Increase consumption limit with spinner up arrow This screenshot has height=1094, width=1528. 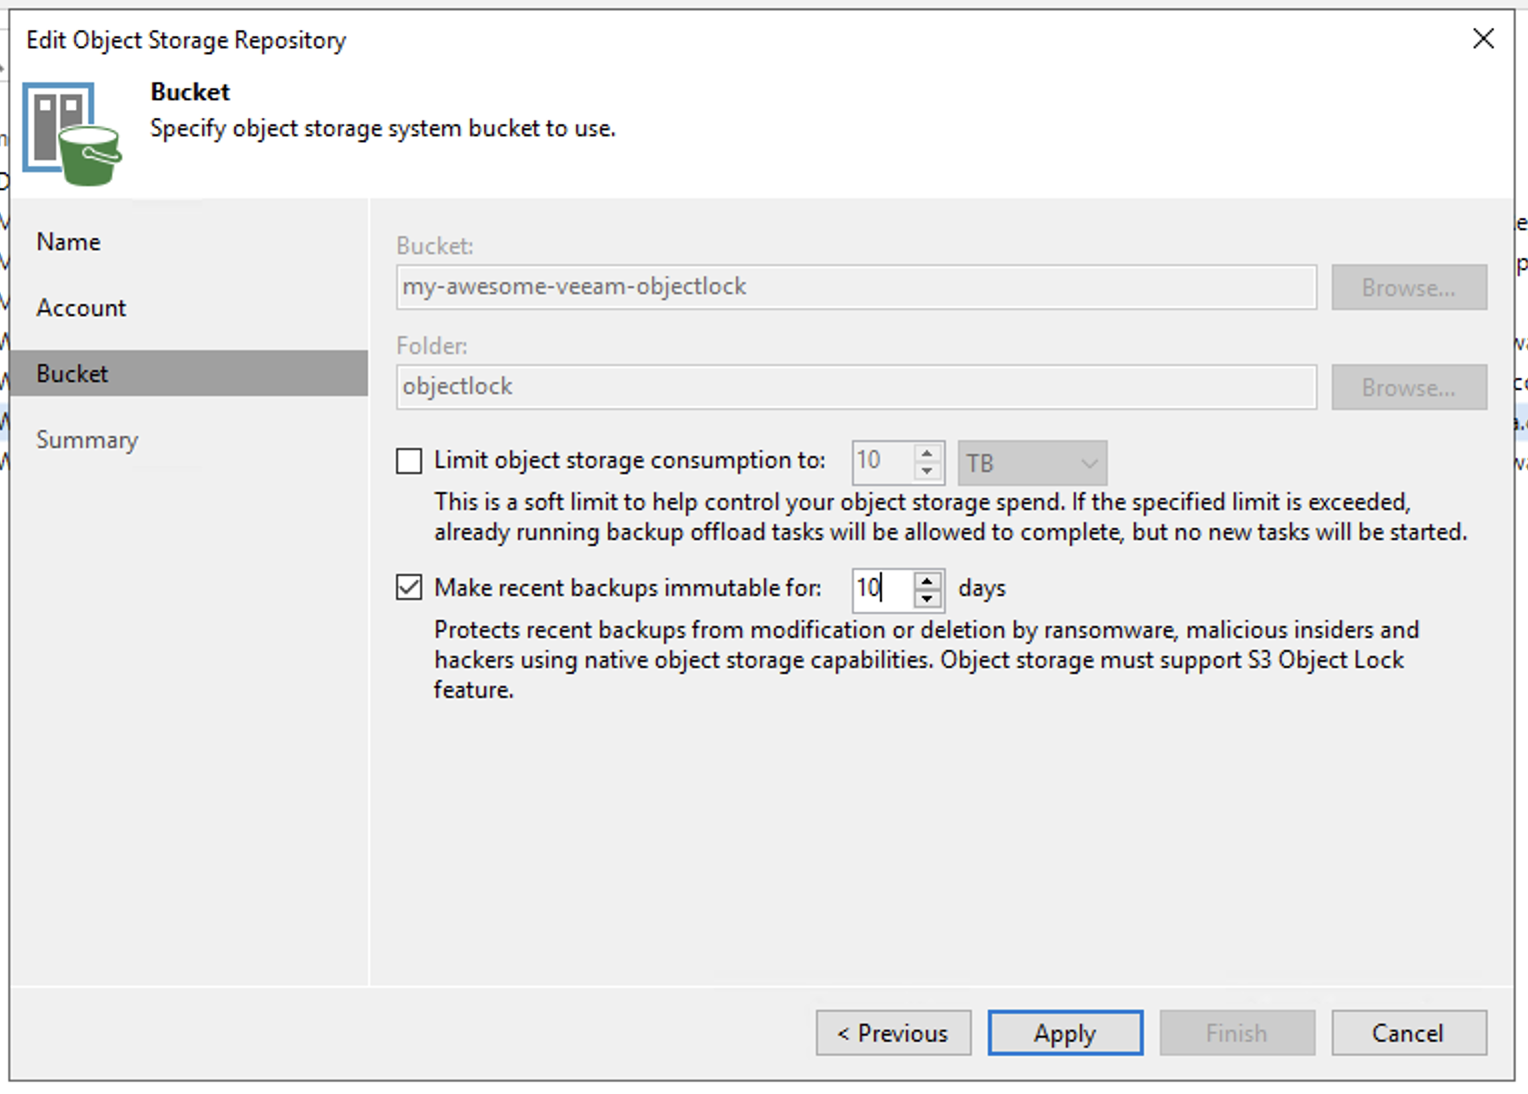click(928, 453)
